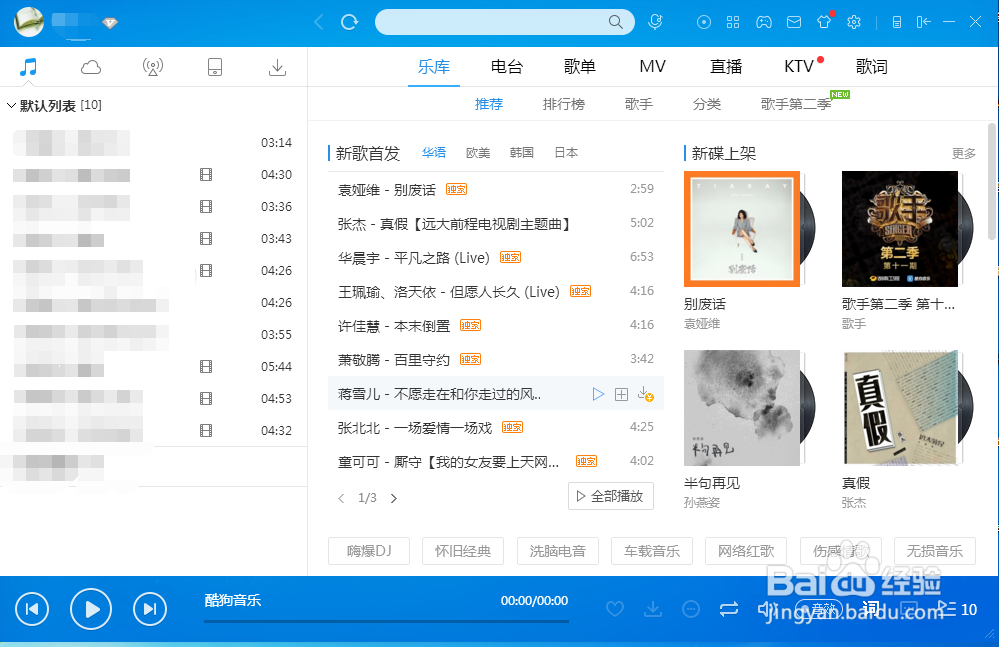Viewport: 999px width, 647px height.
Task: Open the listen-and-identify song microphone icon
Action: coord(655,22)
